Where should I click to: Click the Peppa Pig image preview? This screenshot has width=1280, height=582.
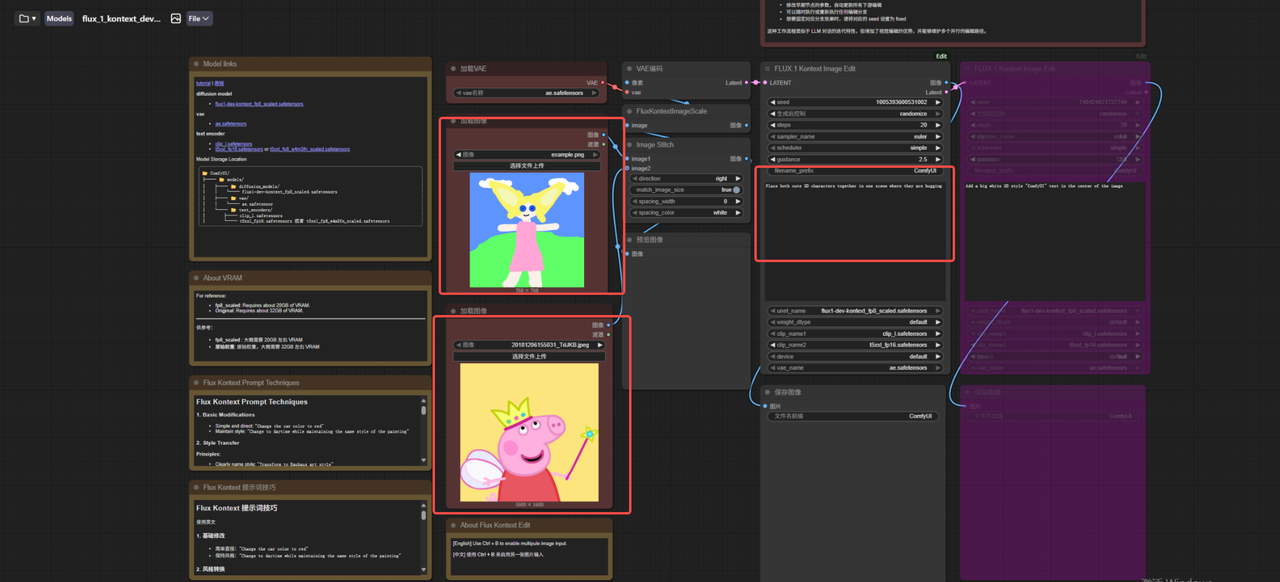(529, 432)
